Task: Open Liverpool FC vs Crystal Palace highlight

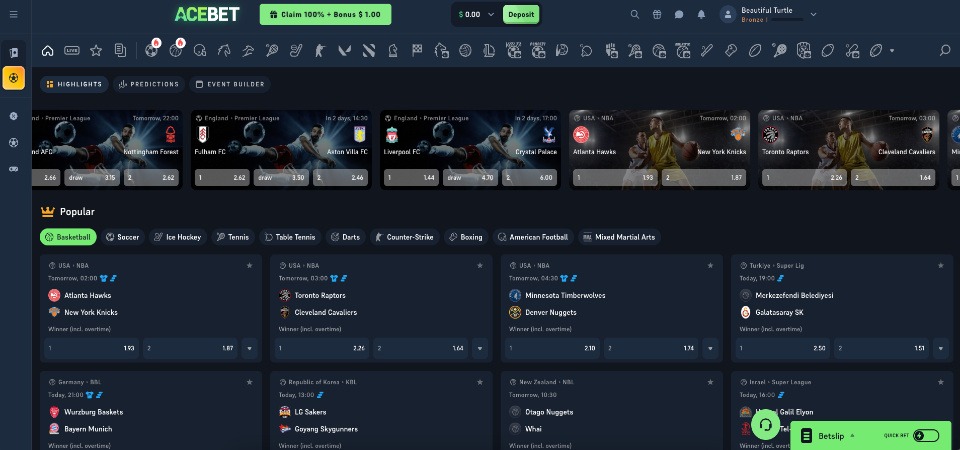Action: click(470, 149)
